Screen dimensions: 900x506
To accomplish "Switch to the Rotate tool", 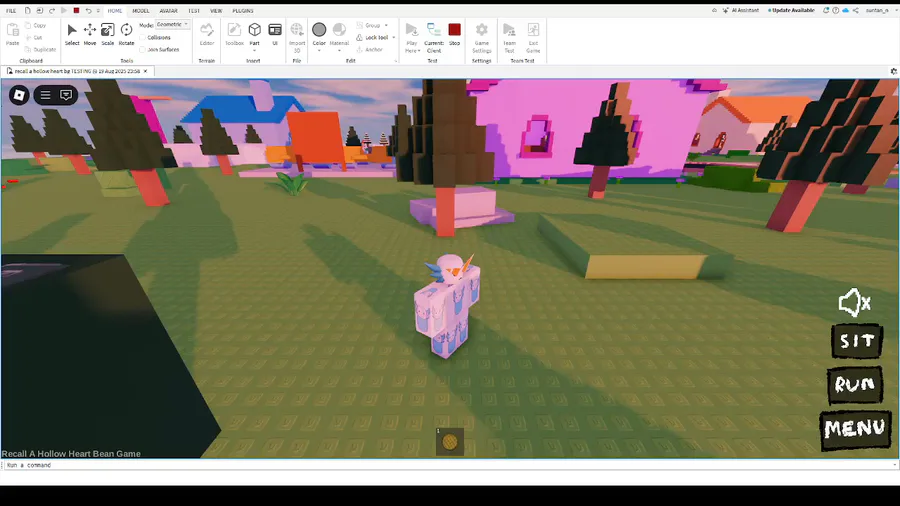I will coord(126,34).
